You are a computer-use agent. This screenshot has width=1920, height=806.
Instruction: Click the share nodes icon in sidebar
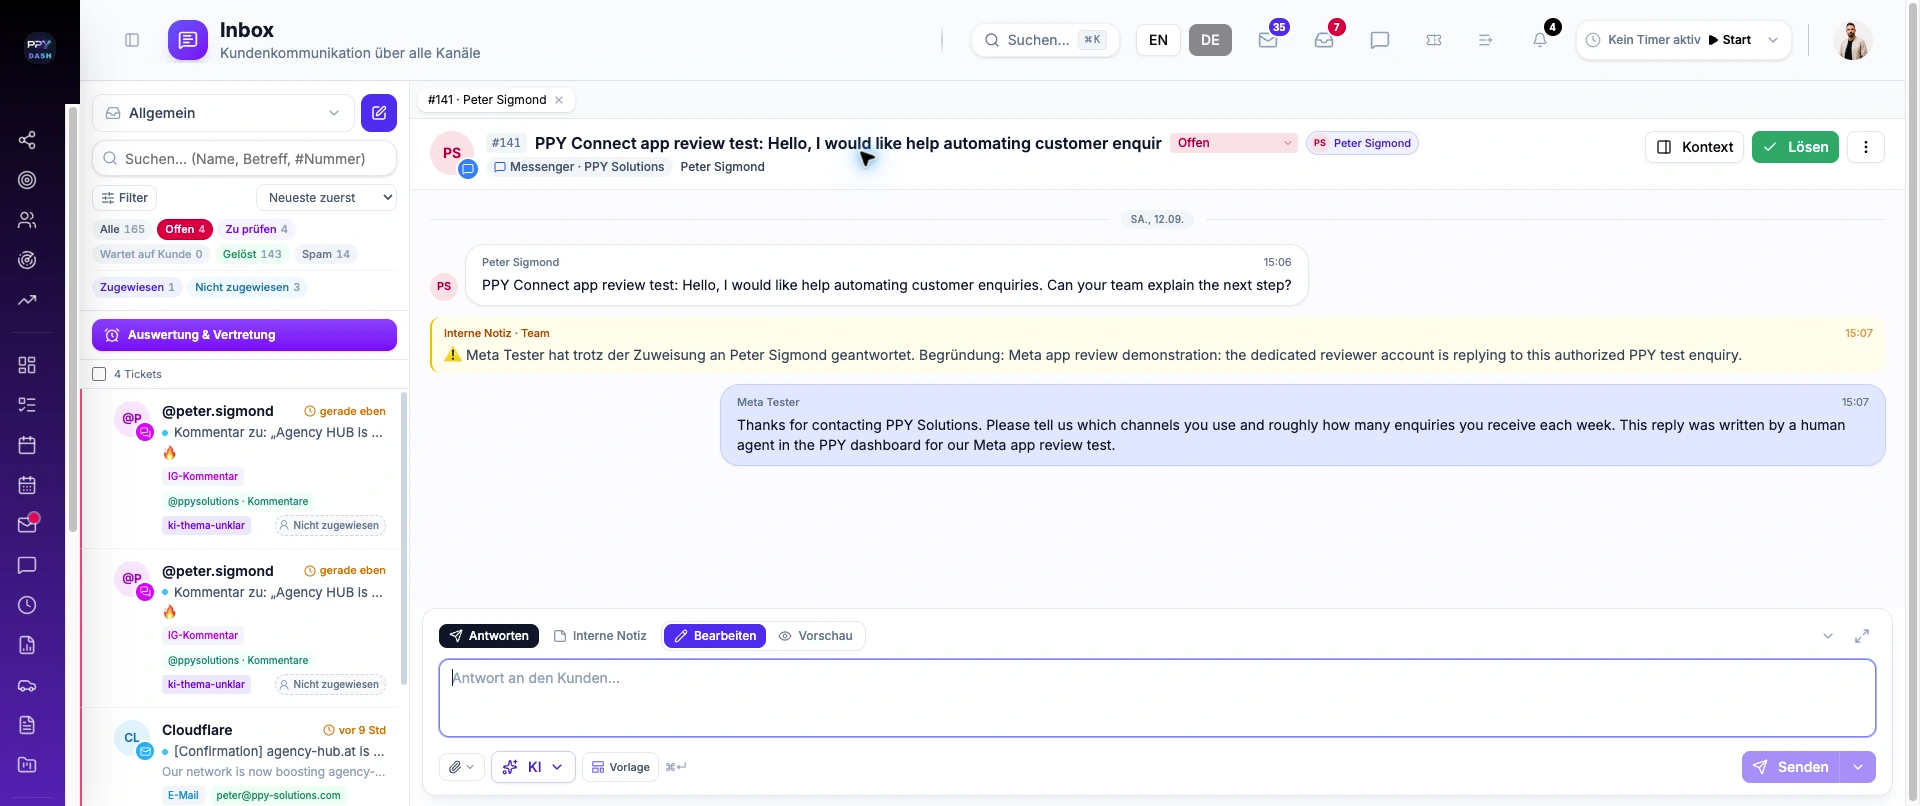[27, 140]
